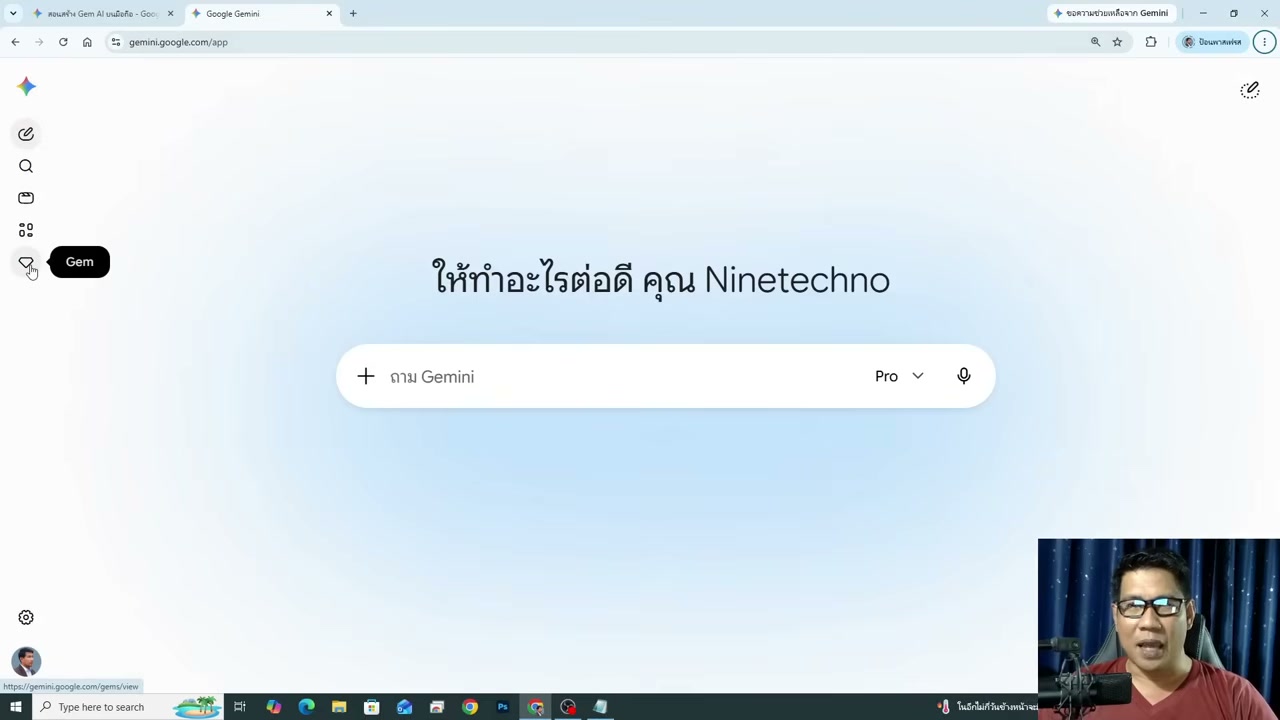
Task: Click the Gem tooltip label
Action: click(x=80, y=262)
